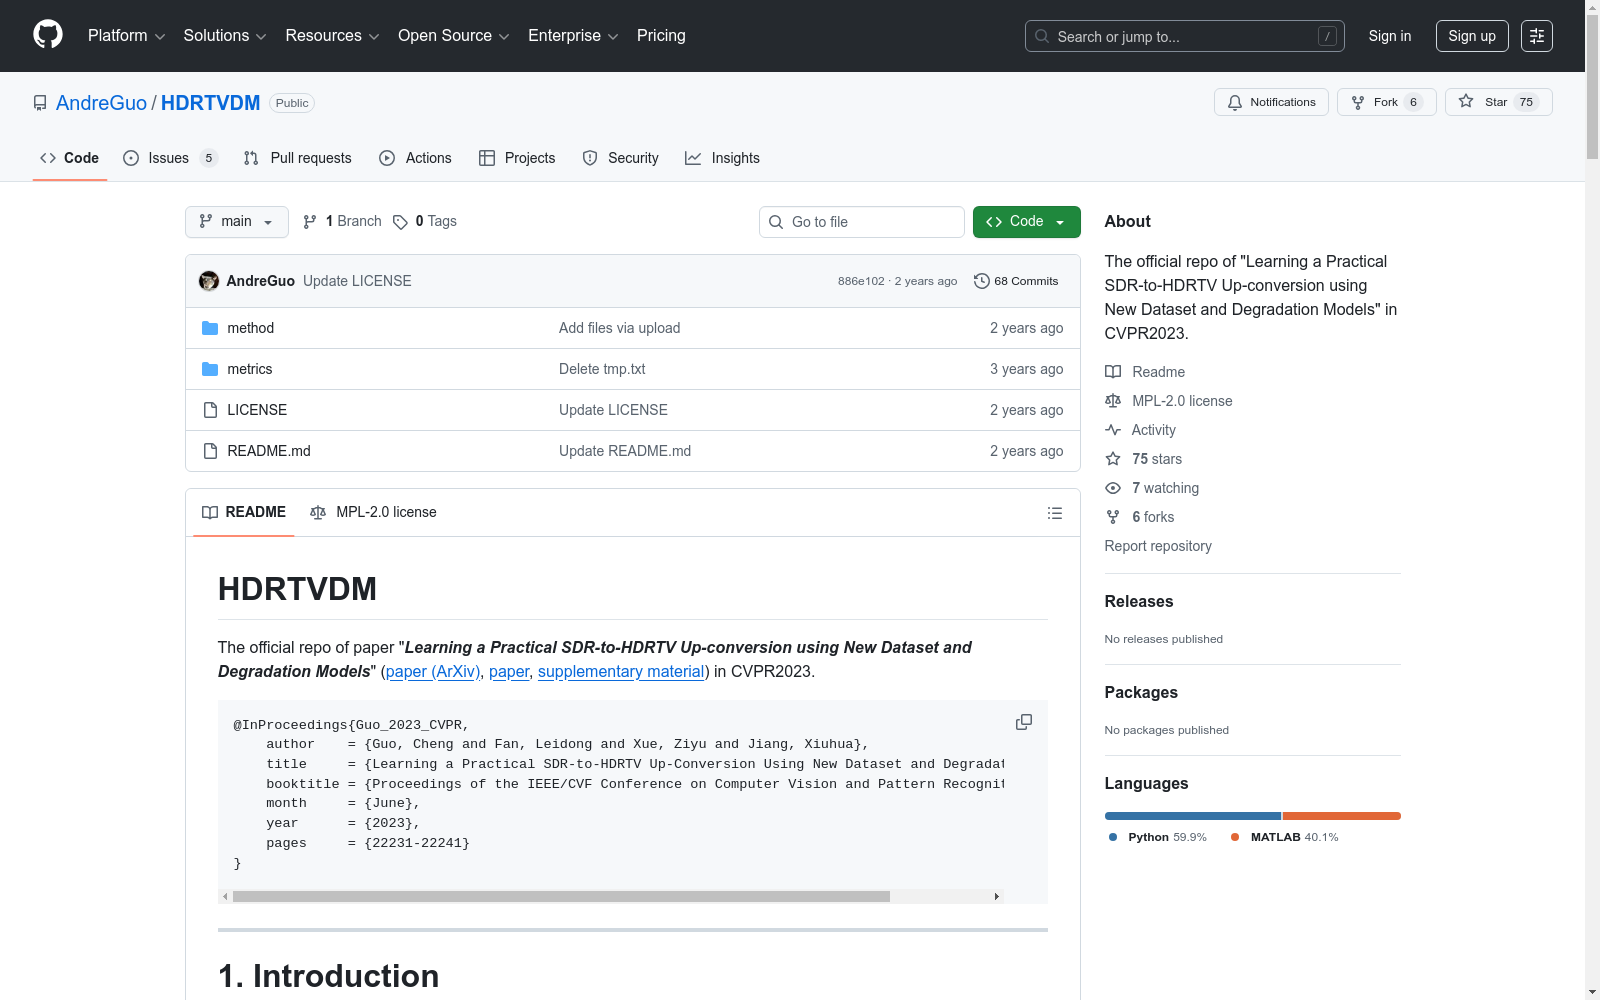Click the bell icon in Notifications button

[1235, 102]
